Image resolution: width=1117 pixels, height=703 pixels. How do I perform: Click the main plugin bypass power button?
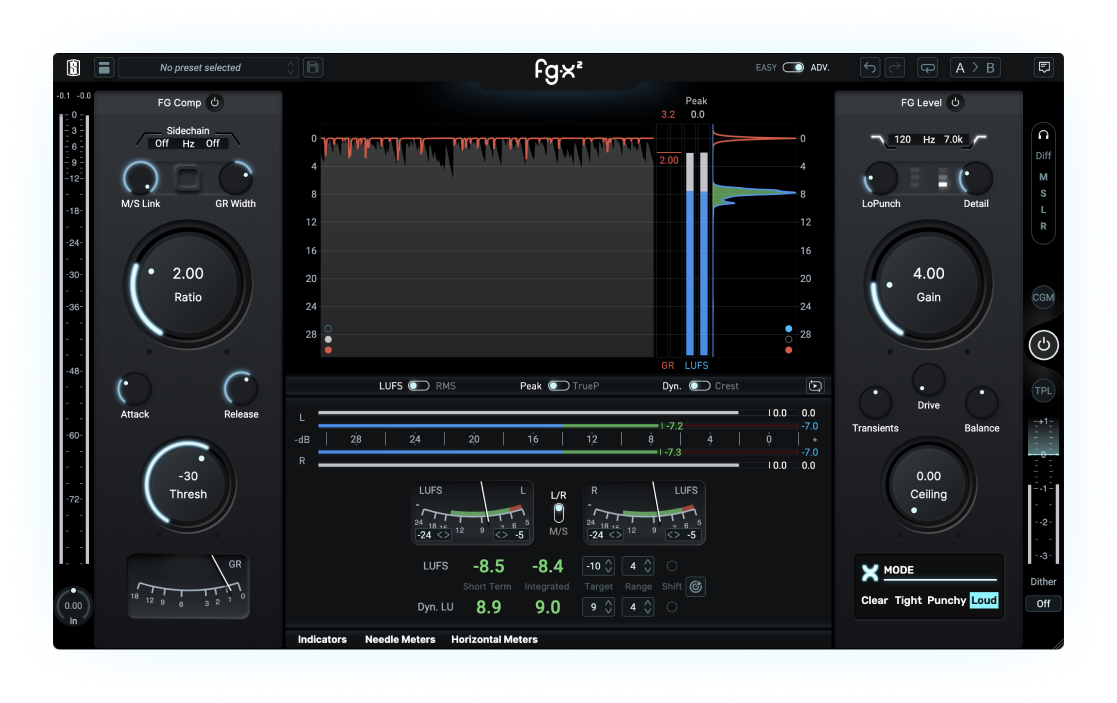pyautogui.click(x=1043, y=345)
